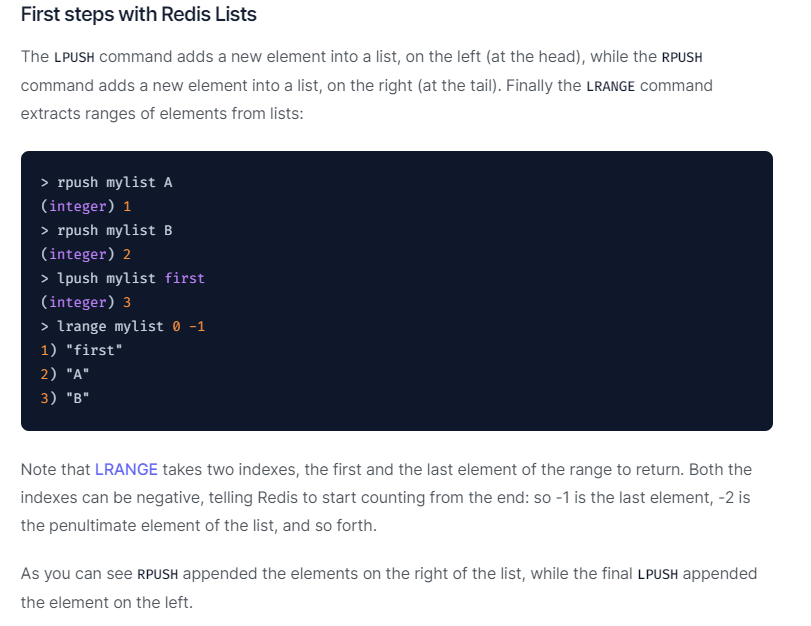Open the LRANGE hyperlink in the note
This screenshot has width=811, height=626.
click(126, 469)
